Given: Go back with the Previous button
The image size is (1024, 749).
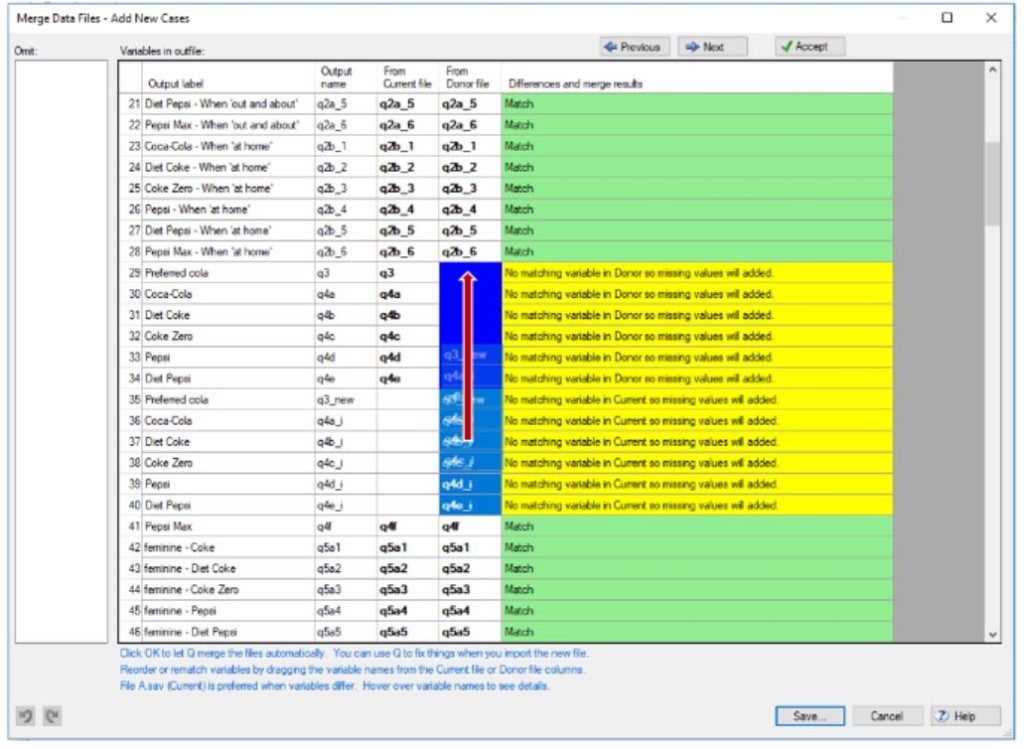Looking at the screenshot, I should pyautogui.click(x=634, y=46).
